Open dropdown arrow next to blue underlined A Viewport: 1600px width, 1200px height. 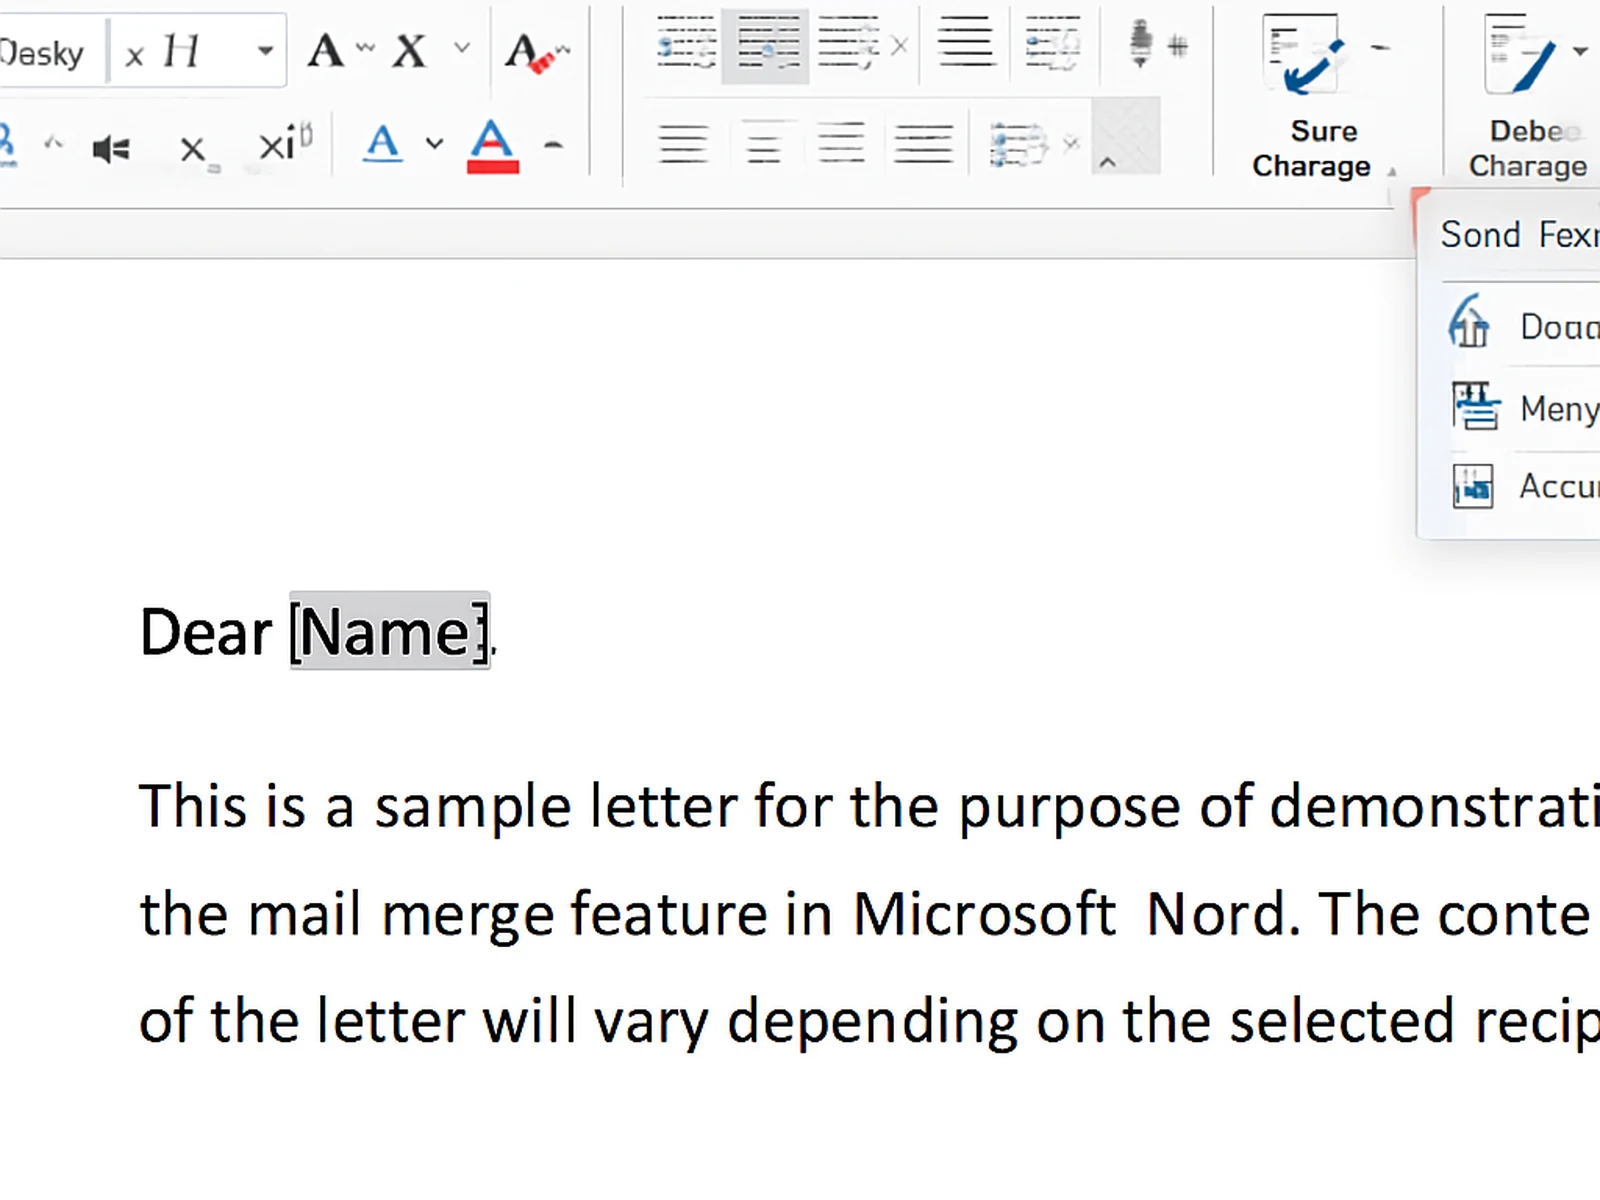[434, 144]
